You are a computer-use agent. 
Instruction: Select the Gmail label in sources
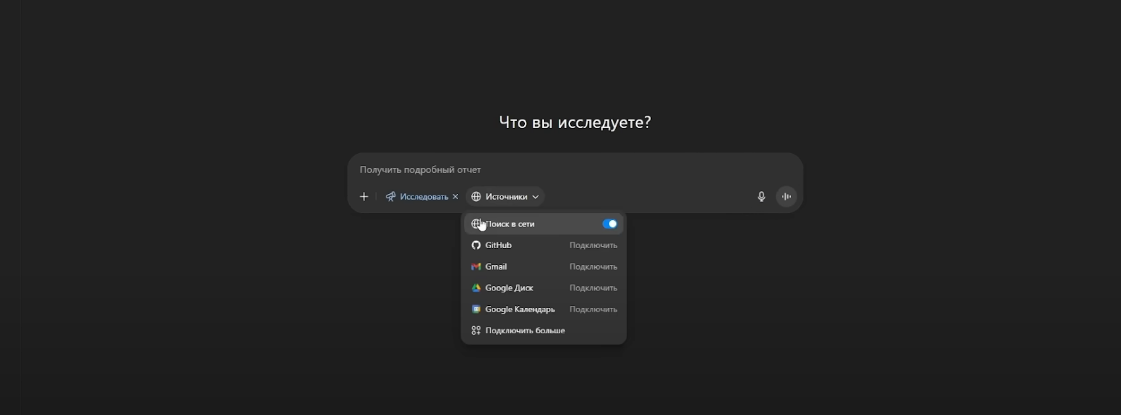click(496, 267)
